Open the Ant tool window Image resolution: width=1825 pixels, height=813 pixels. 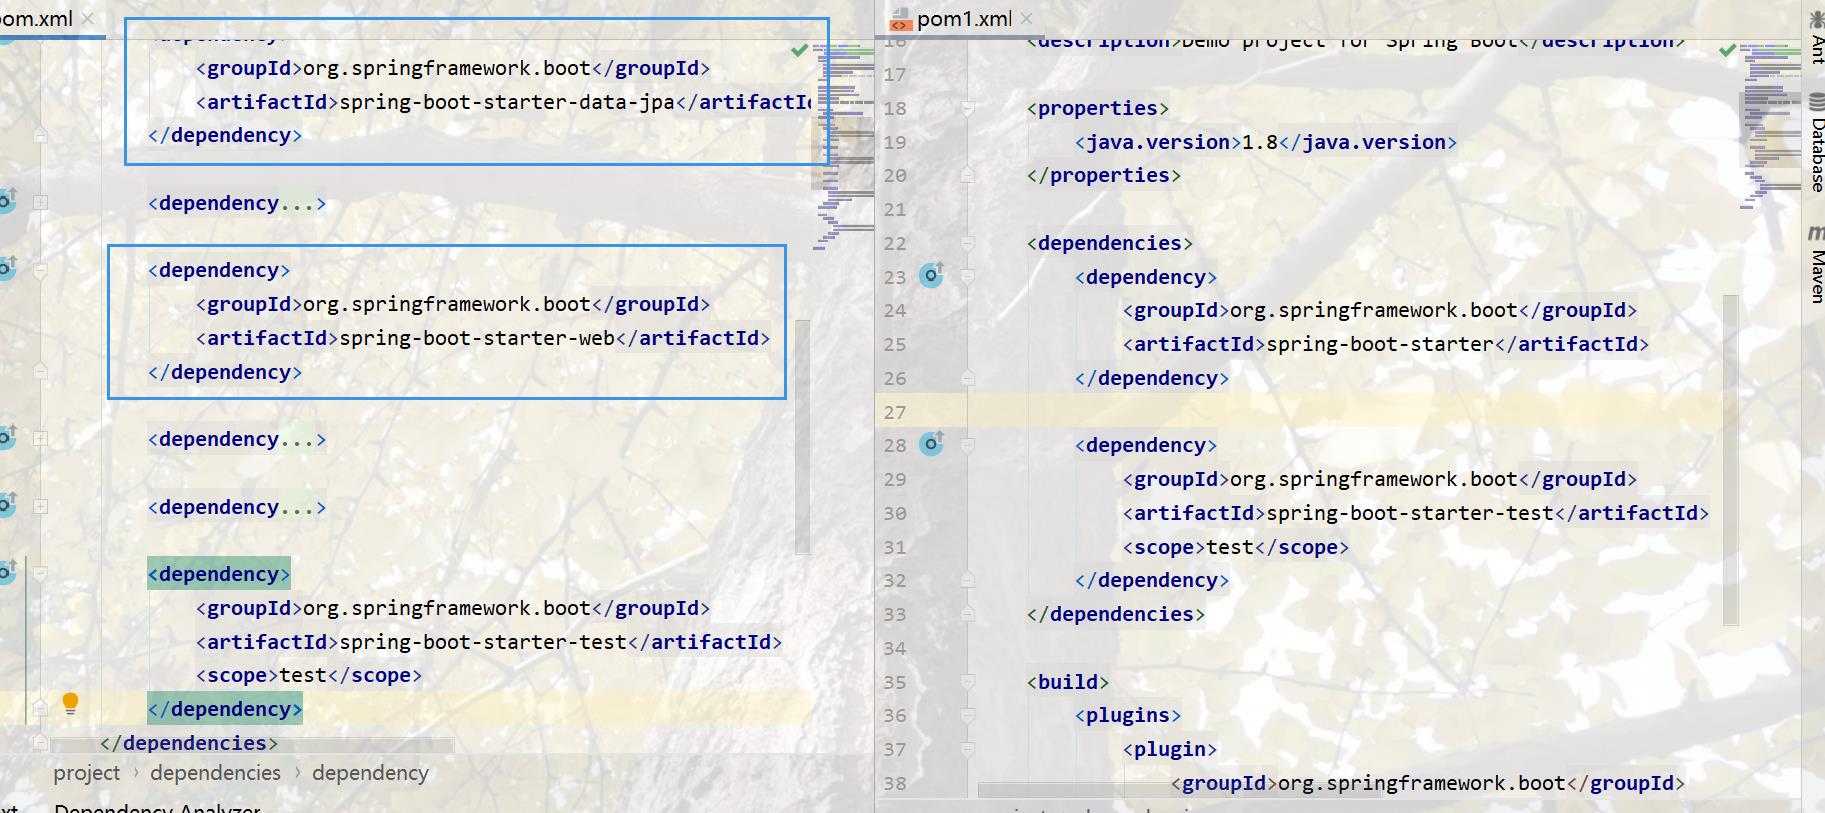pyautogui.click(x=1816, y=37)
